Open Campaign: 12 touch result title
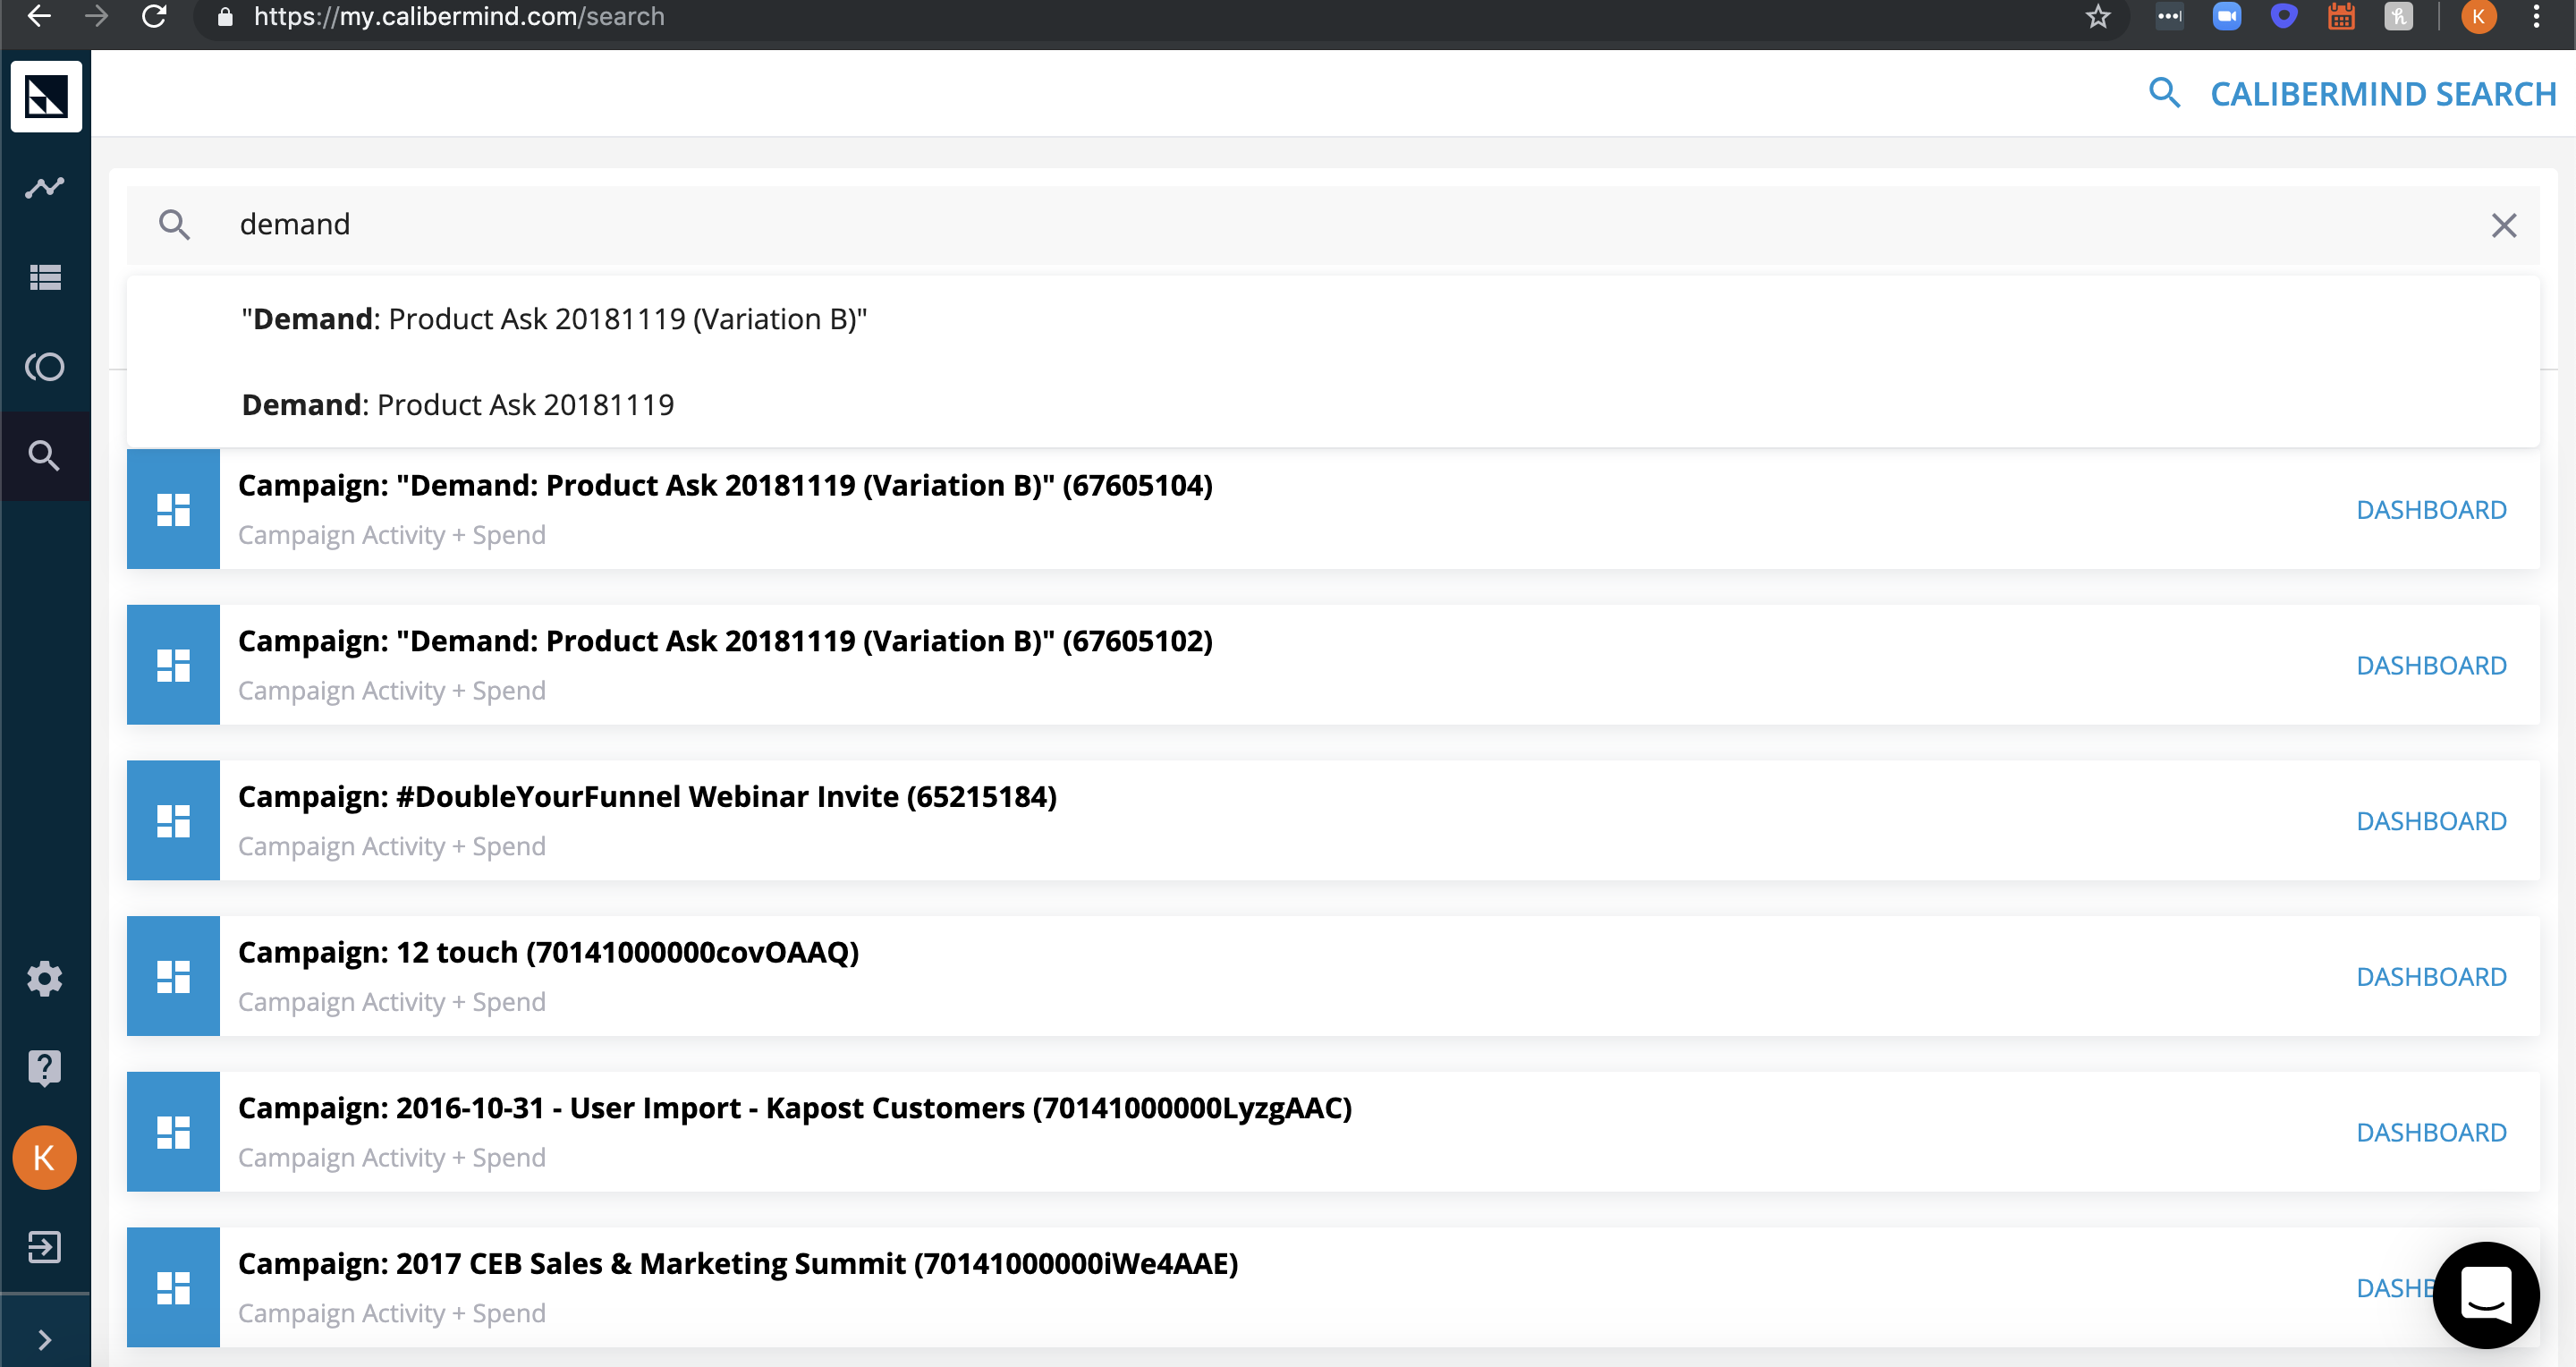This screenshot has height=1367, width=2576. 548,952
